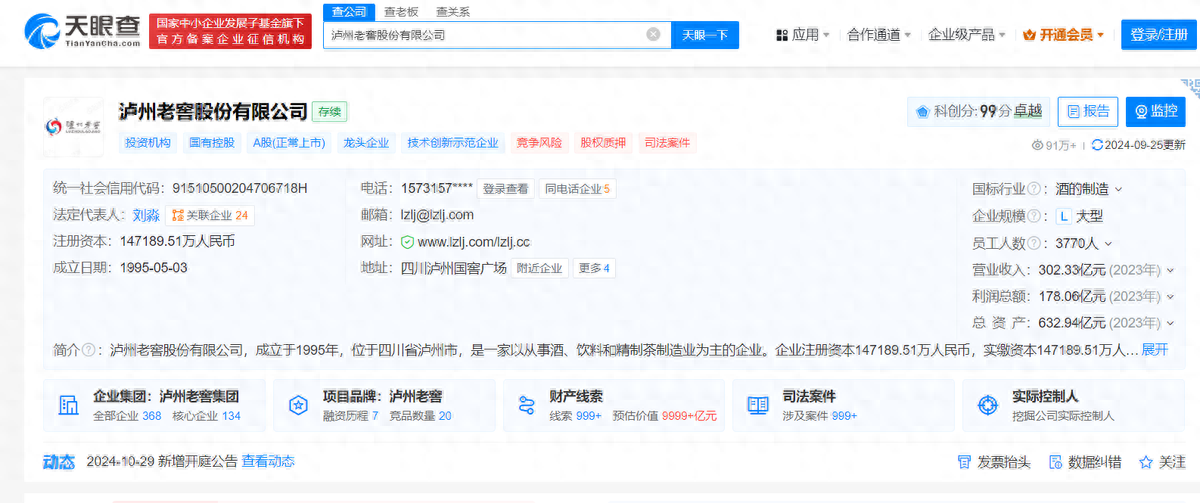This screenshot has width=1200, height=503.
Task: Open the 项目品牌 star icon card
Action: tap(298, 405)
